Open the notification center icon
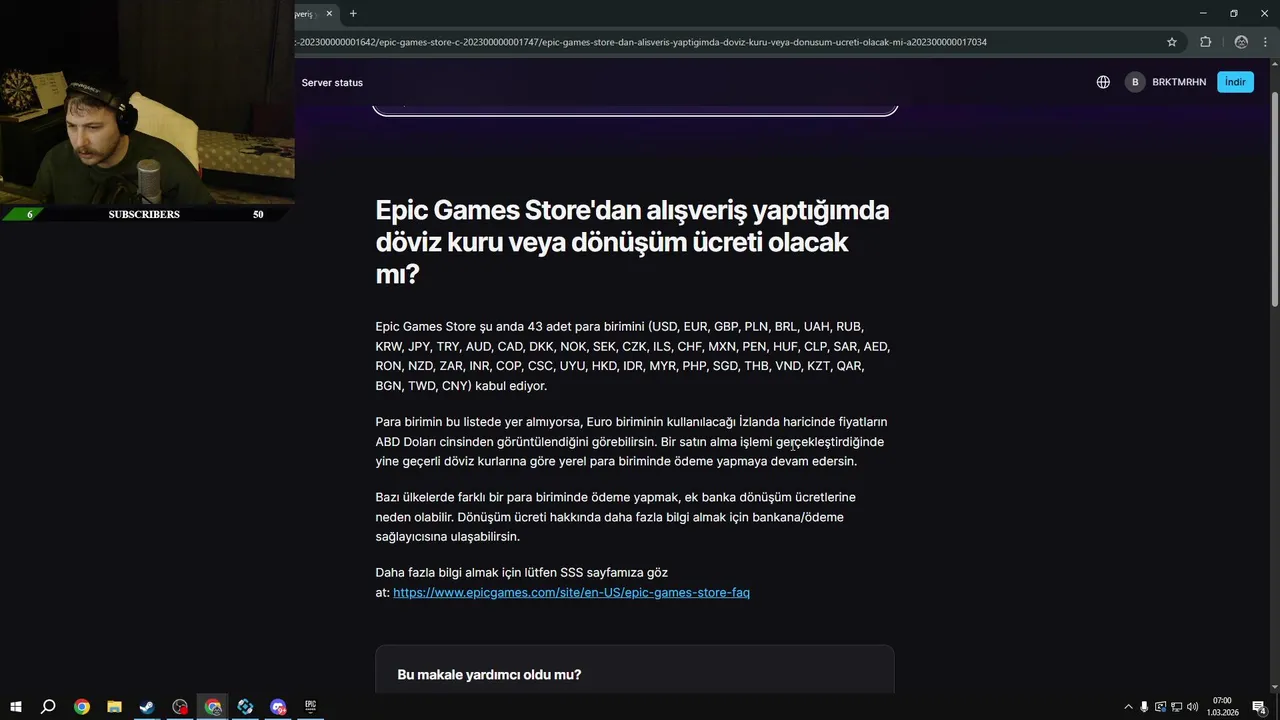This screenshot has width=1280, height=720. tap(1259, 707)
